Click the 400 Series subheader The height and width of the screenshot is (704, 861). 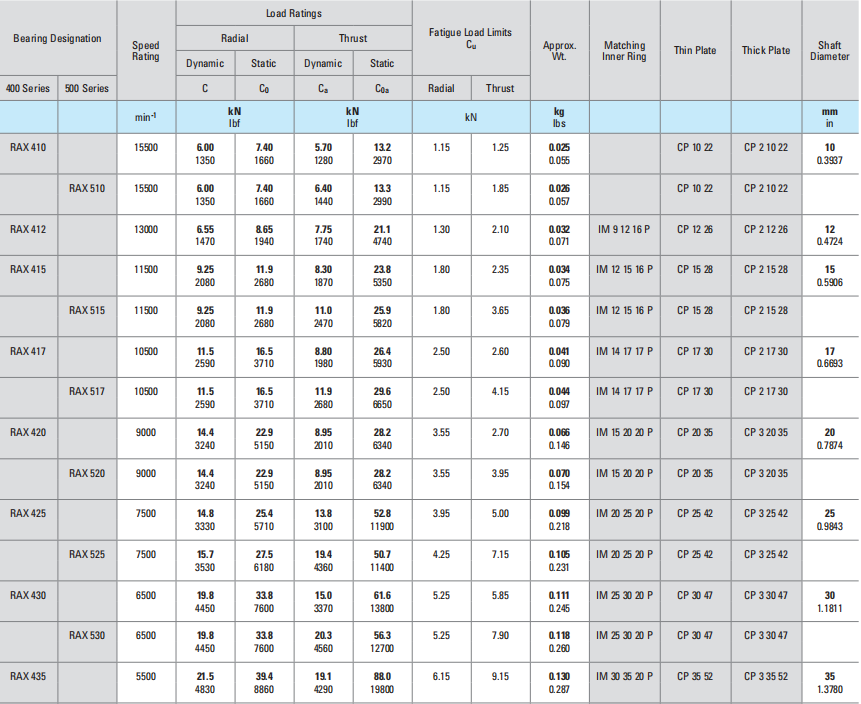[29, 88]
